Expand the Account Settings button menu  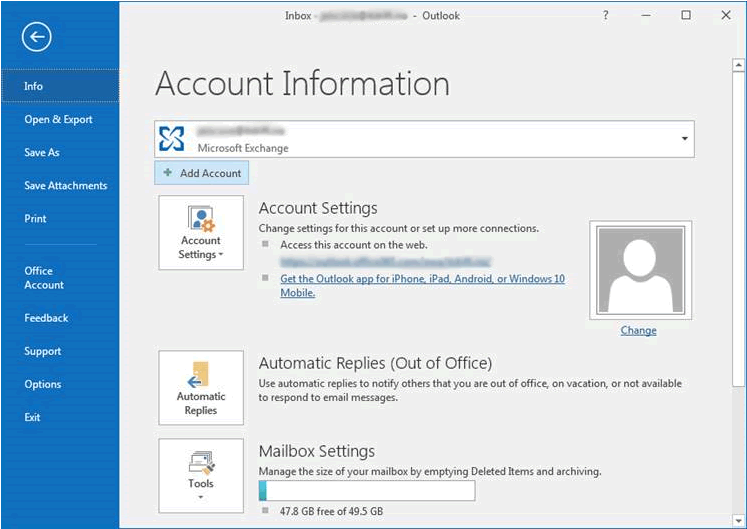pos(221,255)
